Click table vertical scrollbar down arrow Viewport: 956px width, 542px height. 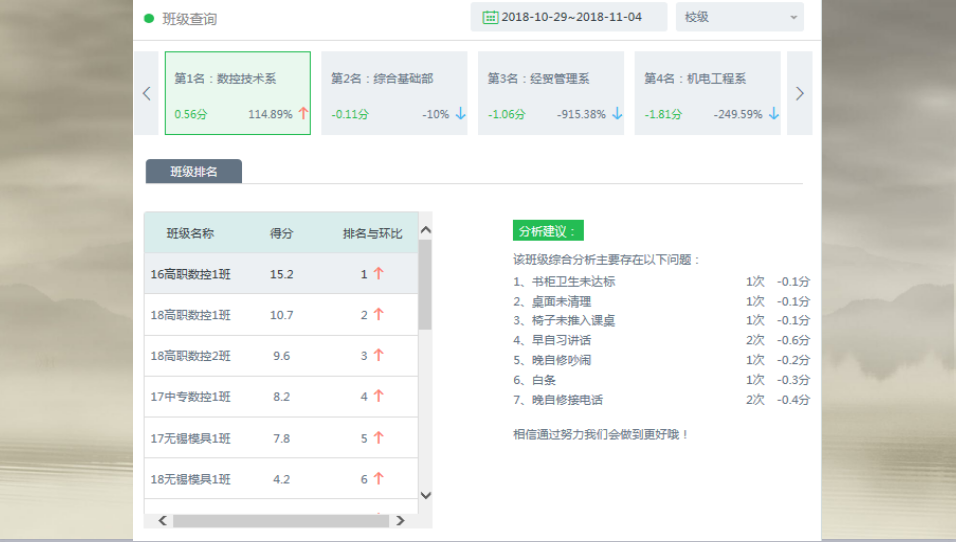[x=425, y=495]
